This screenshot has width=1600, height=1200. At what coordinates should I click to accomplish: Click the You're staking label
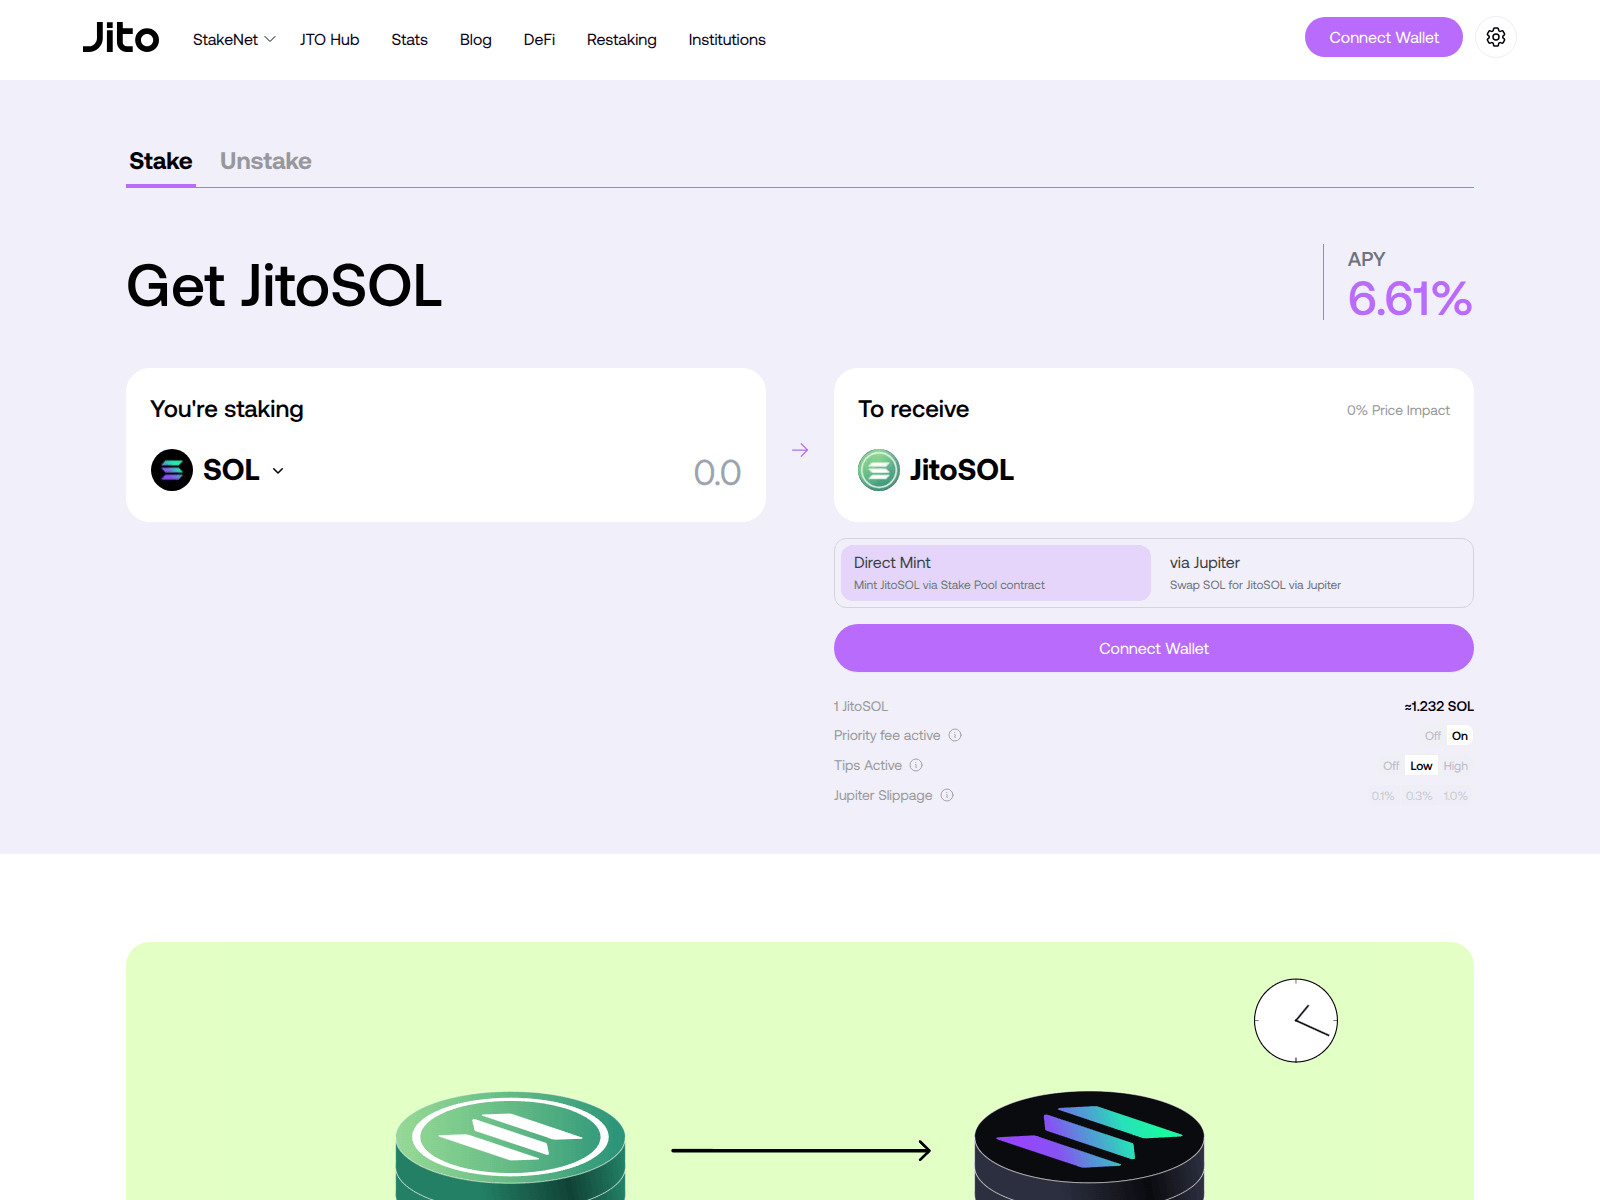(227, 409)
